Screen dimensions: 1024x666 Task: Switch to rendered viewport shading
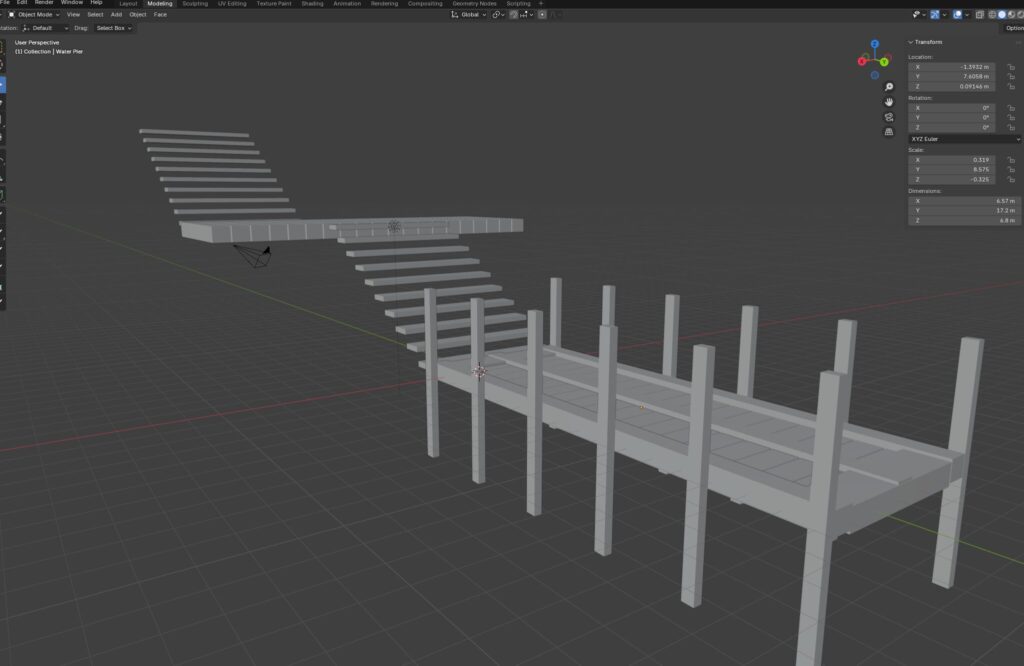pos(1019,14)
